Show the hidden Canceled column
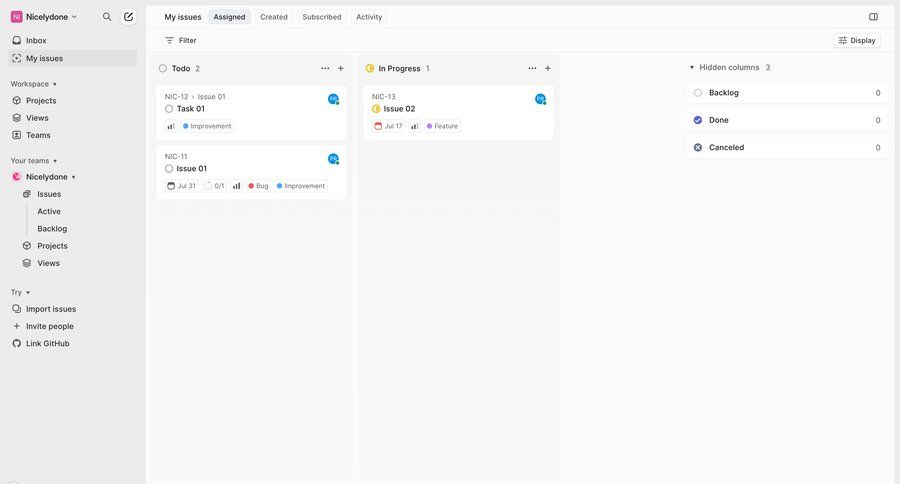This screenshot has width=900, height=484. [x=786, y=147]
